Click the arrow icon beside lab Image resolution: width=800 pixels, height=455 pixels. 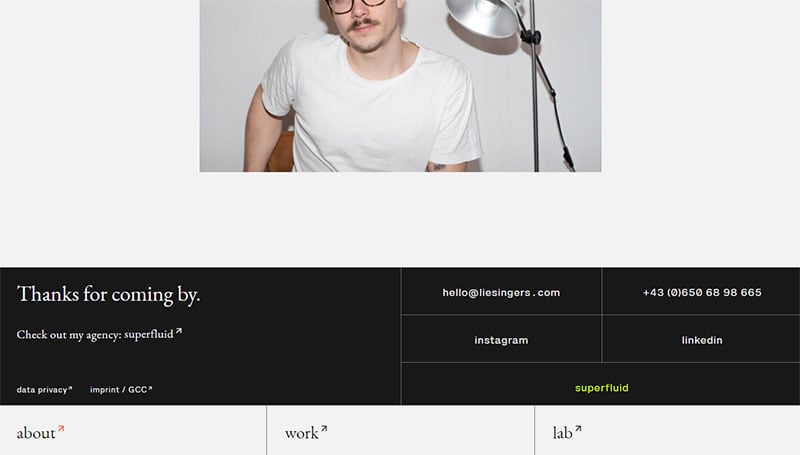578,429
